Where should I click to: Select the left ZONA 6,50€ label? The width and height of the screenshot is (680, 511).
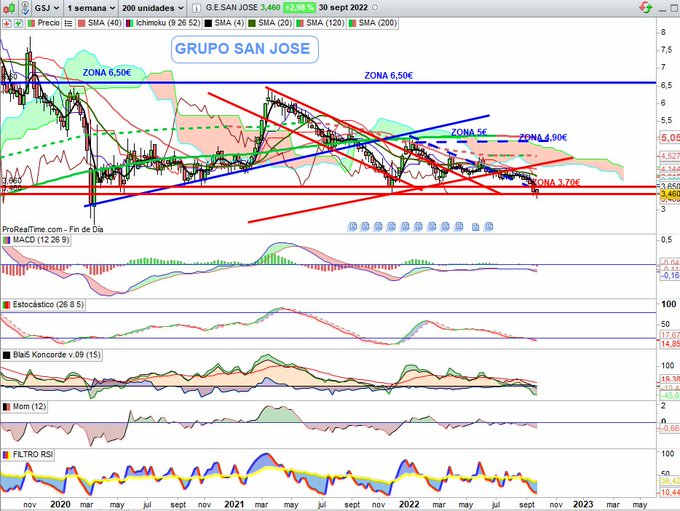tap(107, 72)
